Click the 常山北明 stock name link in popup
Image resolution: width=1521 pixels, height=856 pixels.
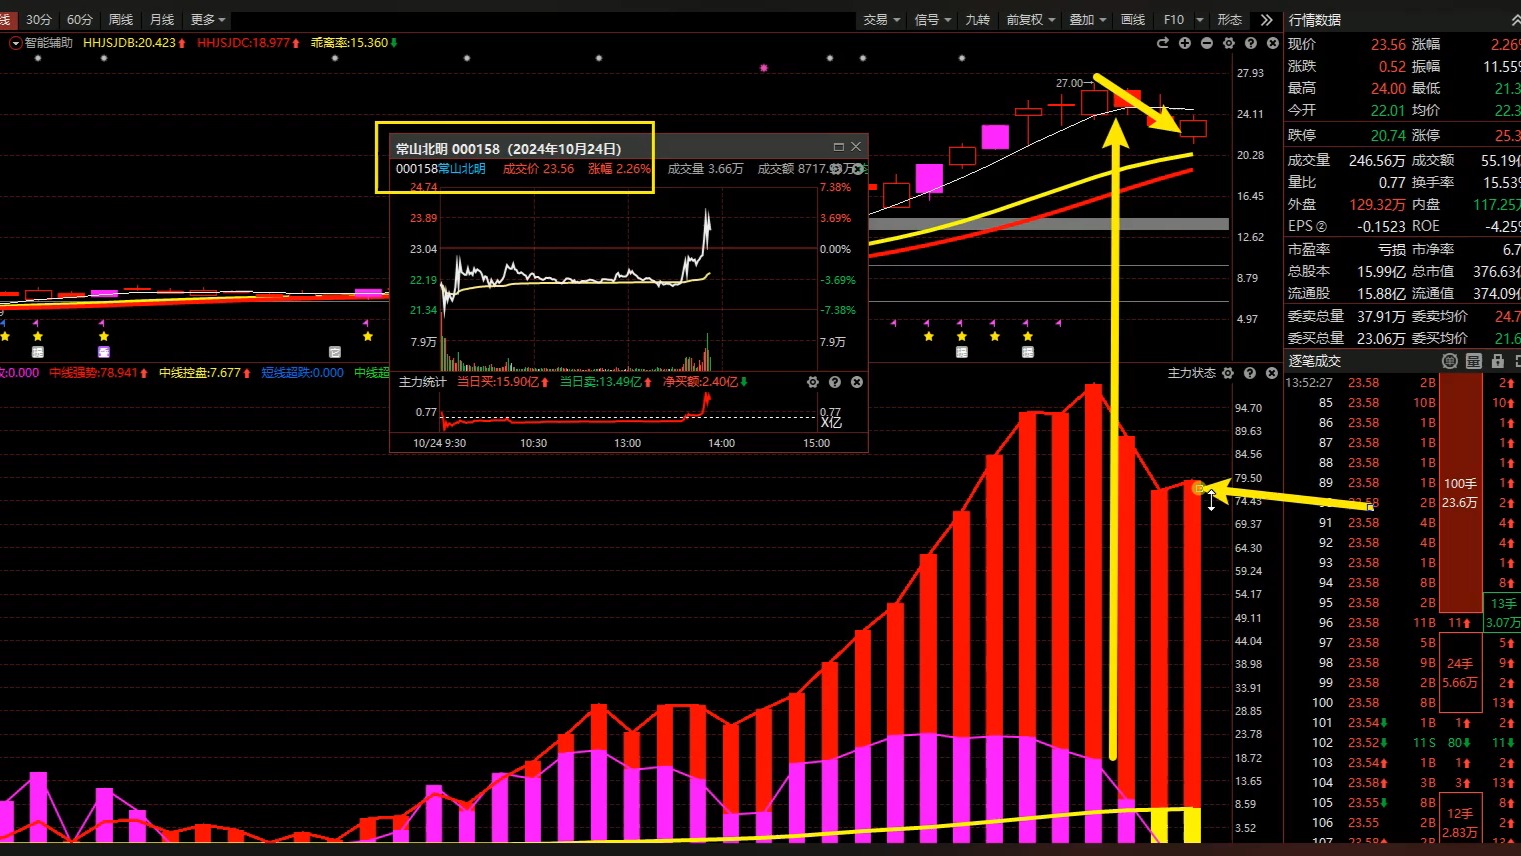coord(462,169)
